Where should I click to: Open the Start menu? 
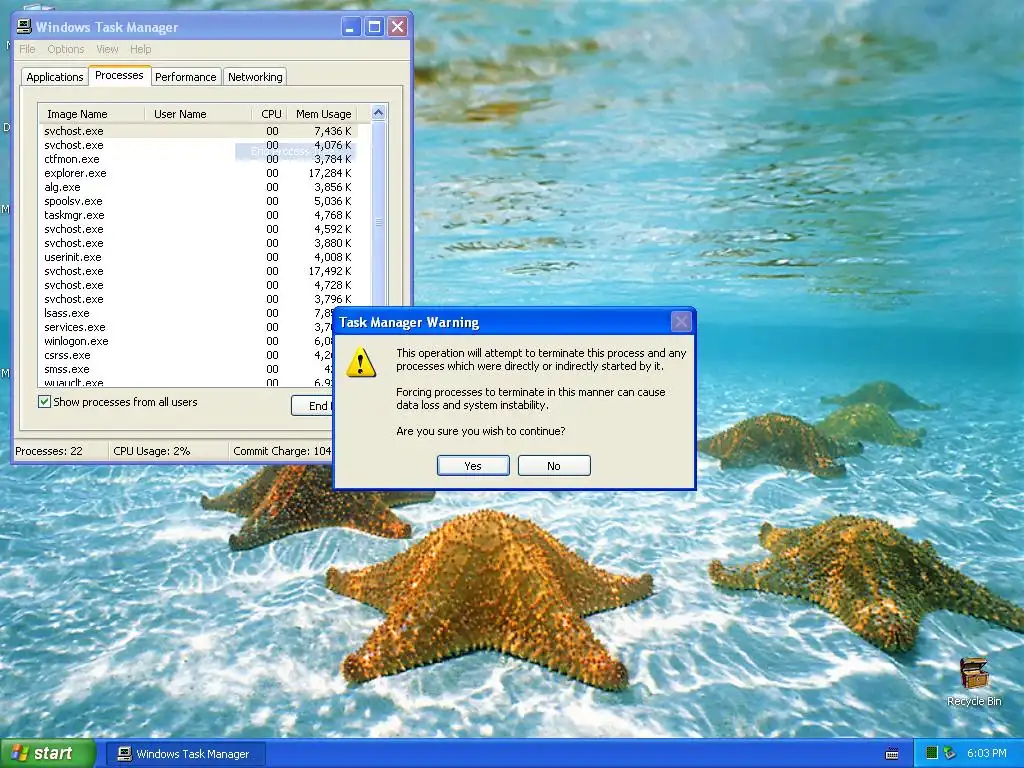pos(48,754)
